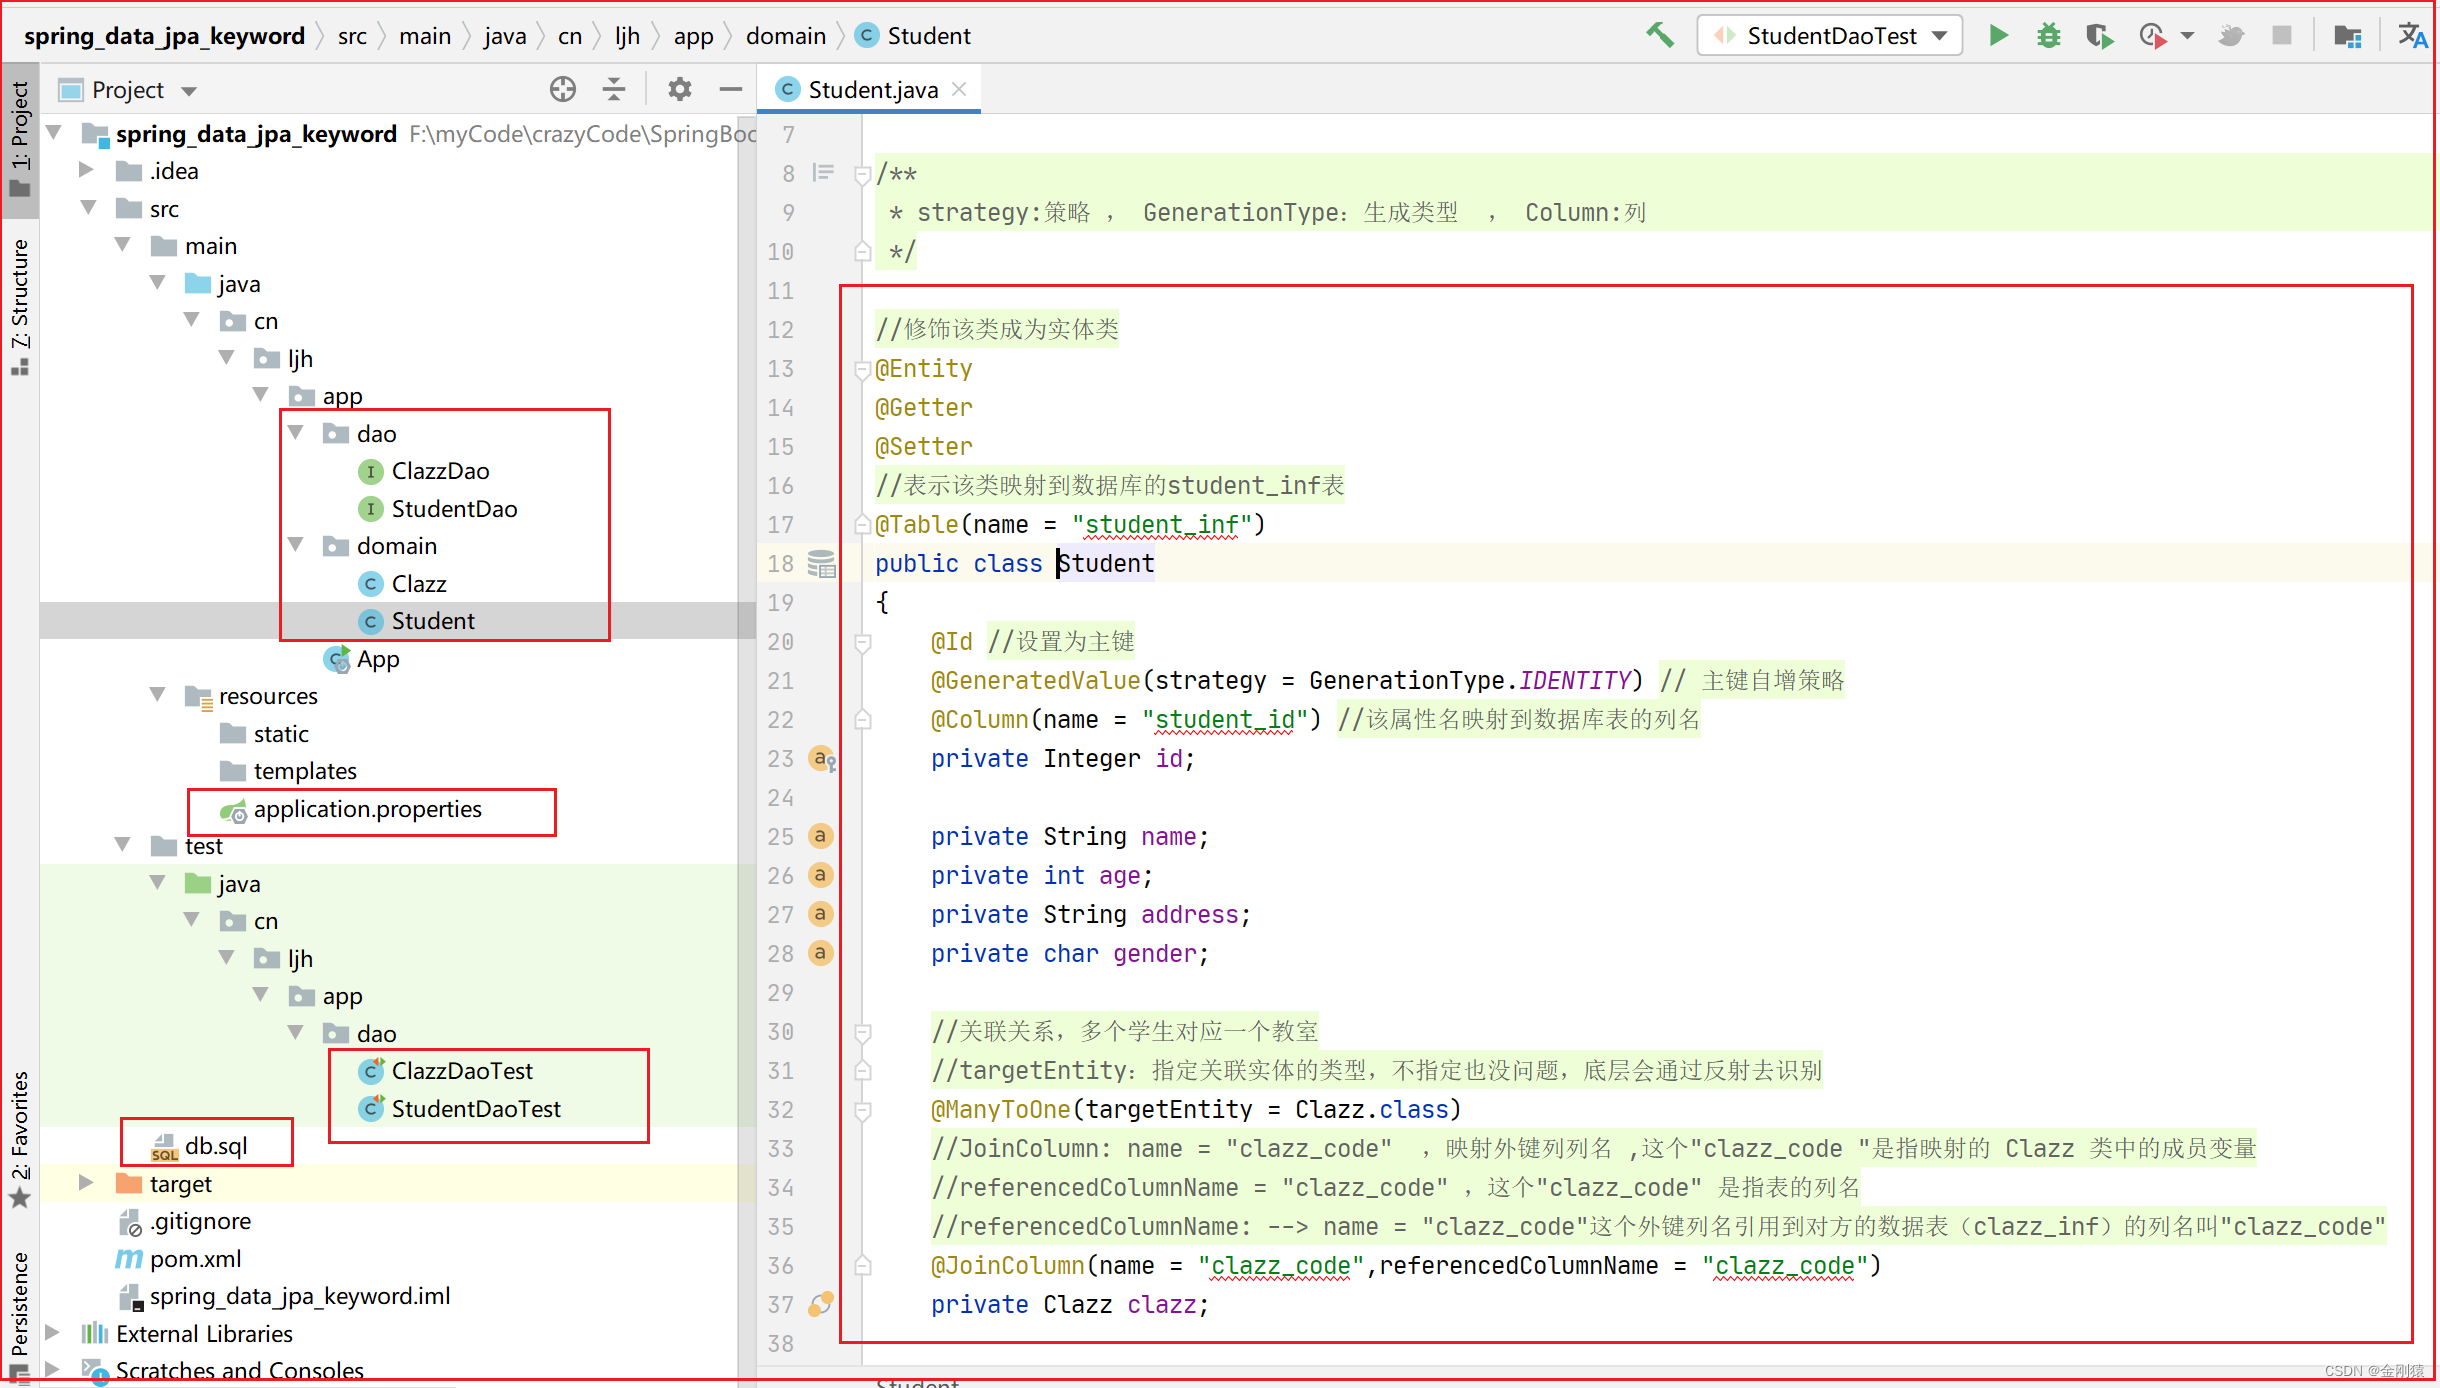Image resolution: width=2440 pixels, height=1388 pixels.
Task: Close the Student.java editor tab
Action: click(x=959, y=89)
